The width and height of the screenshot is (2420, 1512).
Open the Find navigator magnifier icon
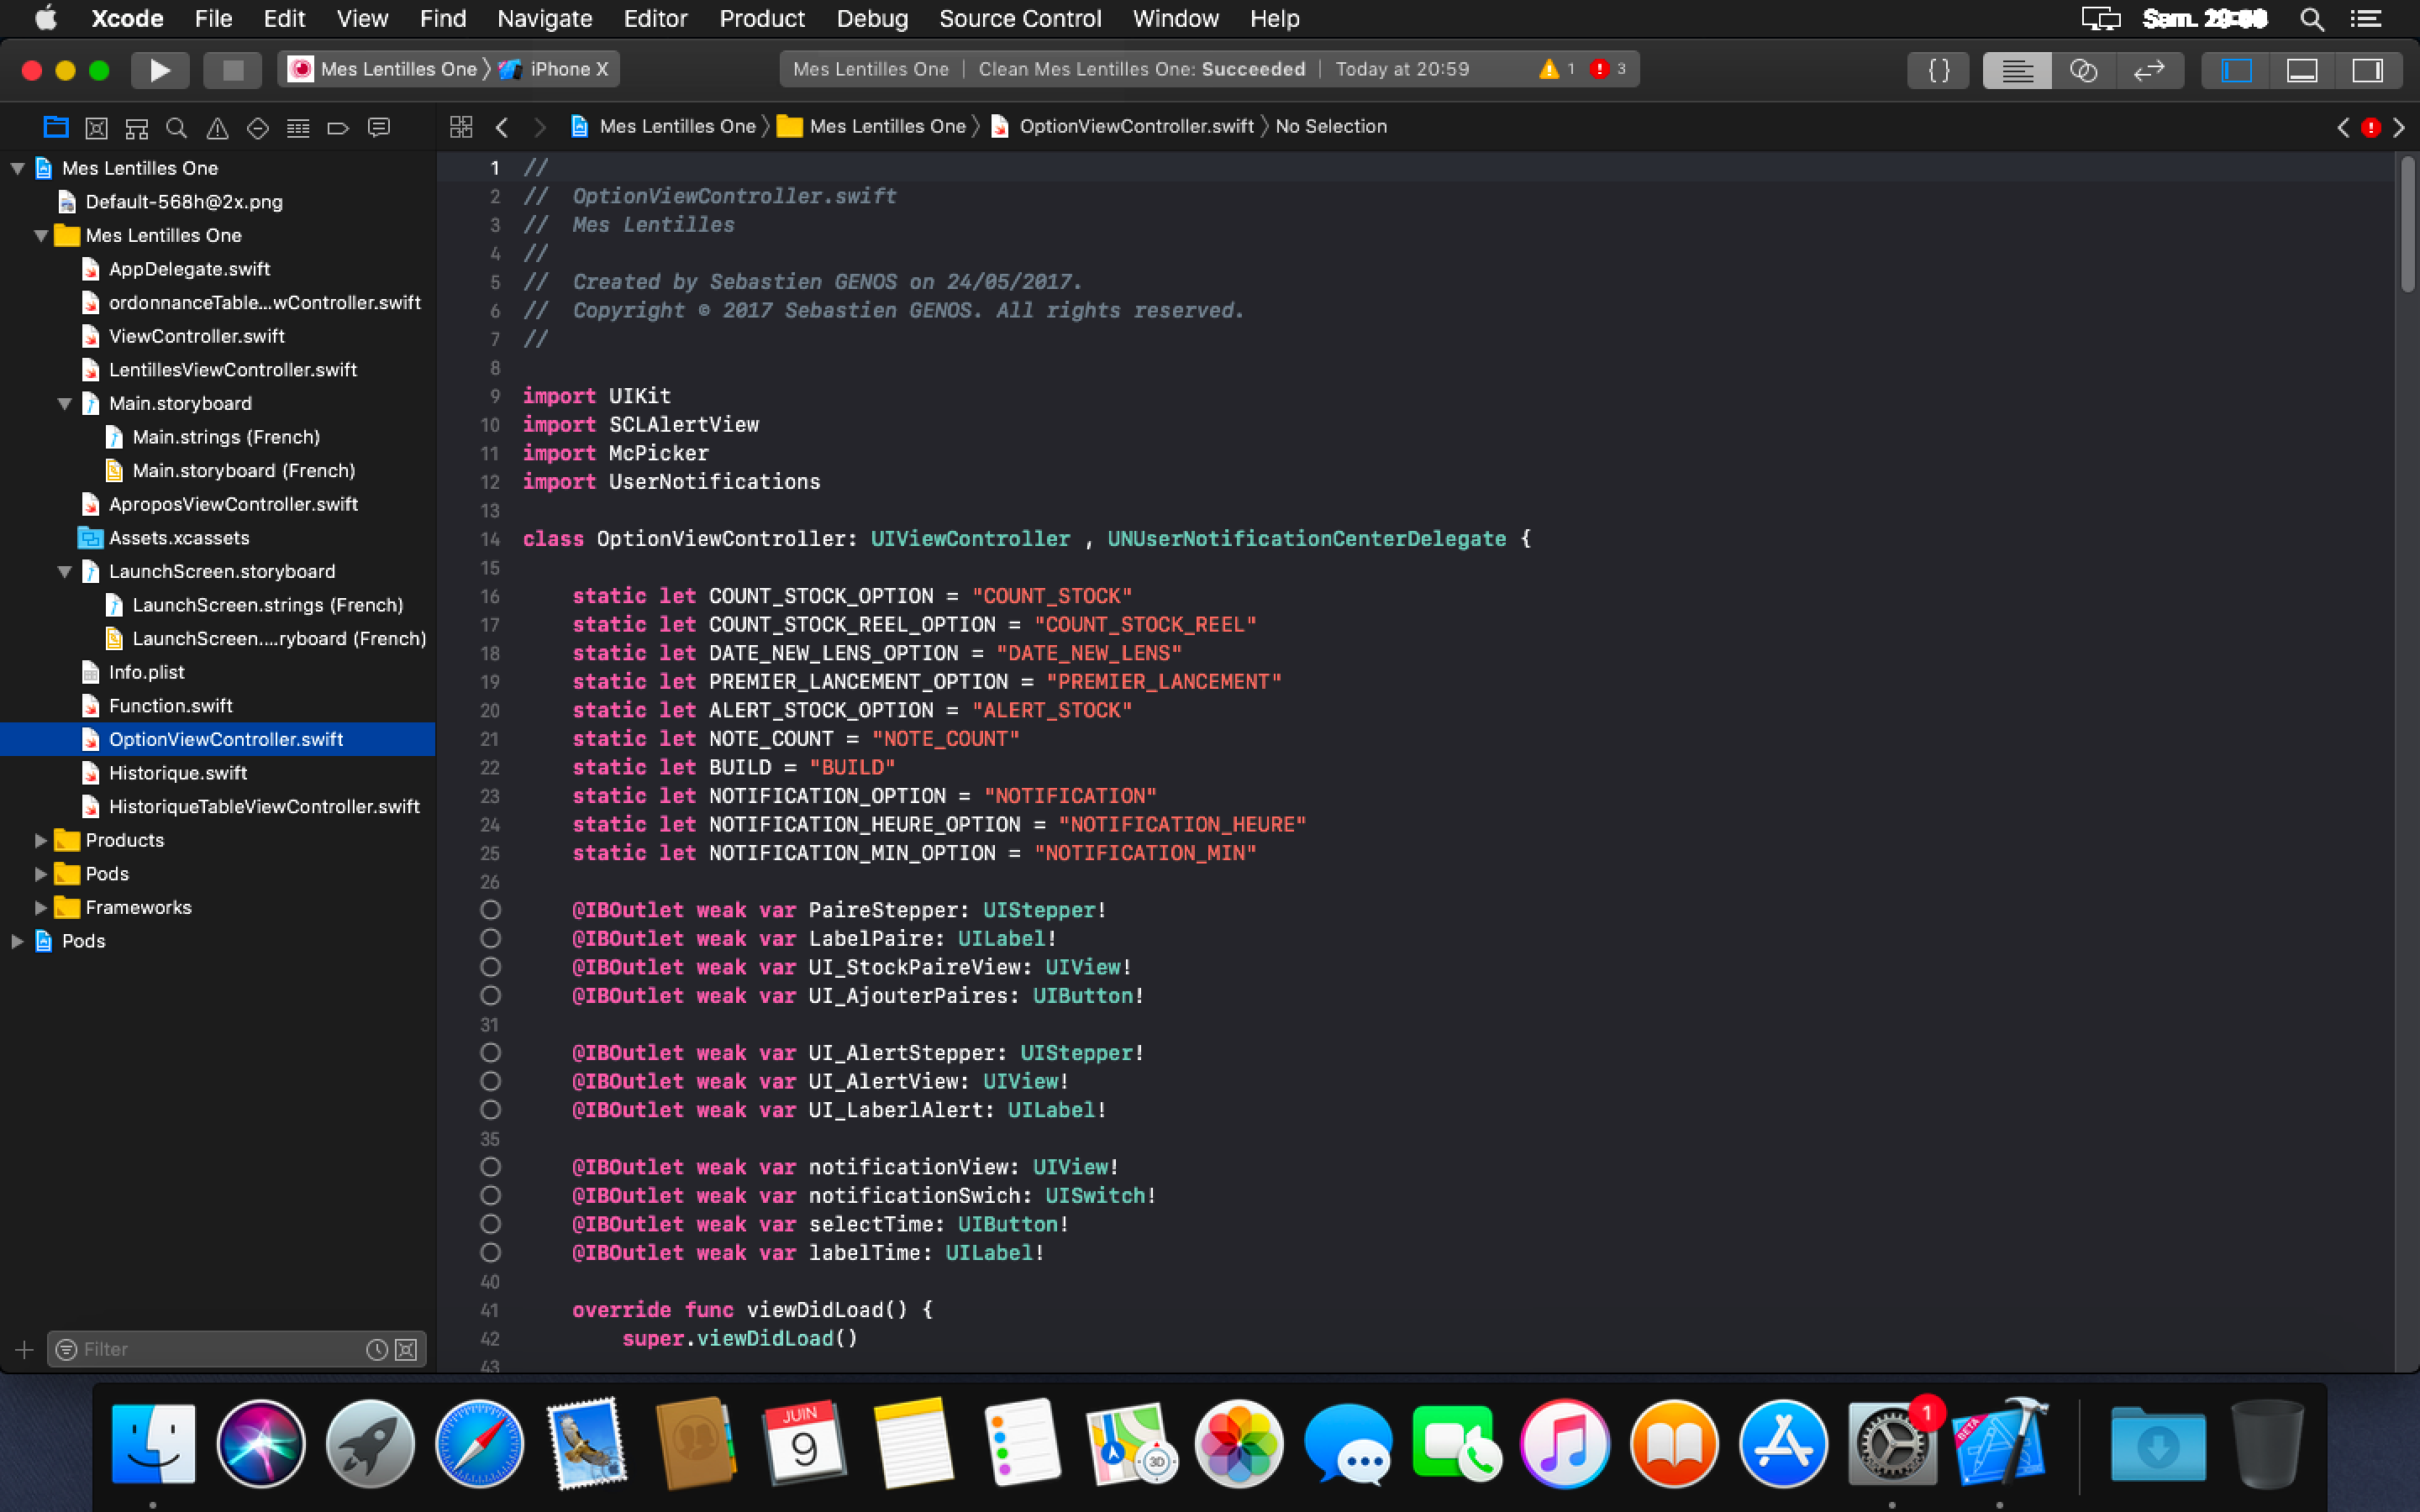pyautogui.click(x=176, y=128)
